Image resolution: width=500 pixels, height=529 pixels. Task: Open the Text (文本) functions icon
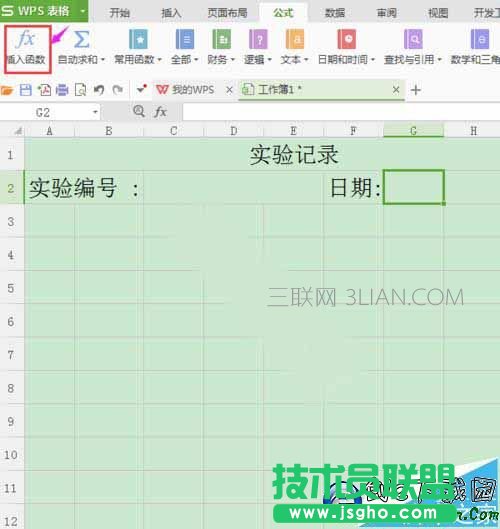point(295,39)
